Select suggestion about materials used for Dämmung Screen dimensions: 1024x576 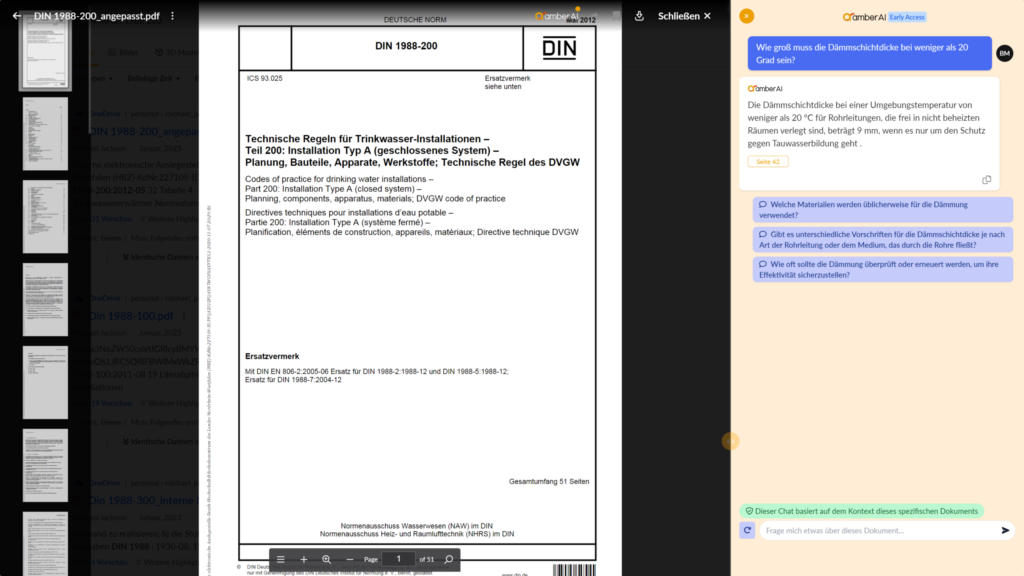tap(881, 209)
